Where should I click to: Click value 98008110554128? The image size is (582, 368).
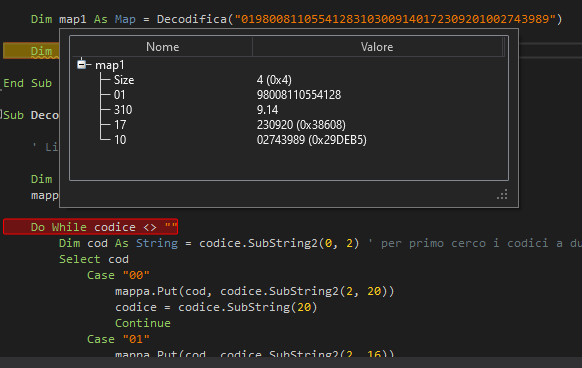(x=299, y=95)
